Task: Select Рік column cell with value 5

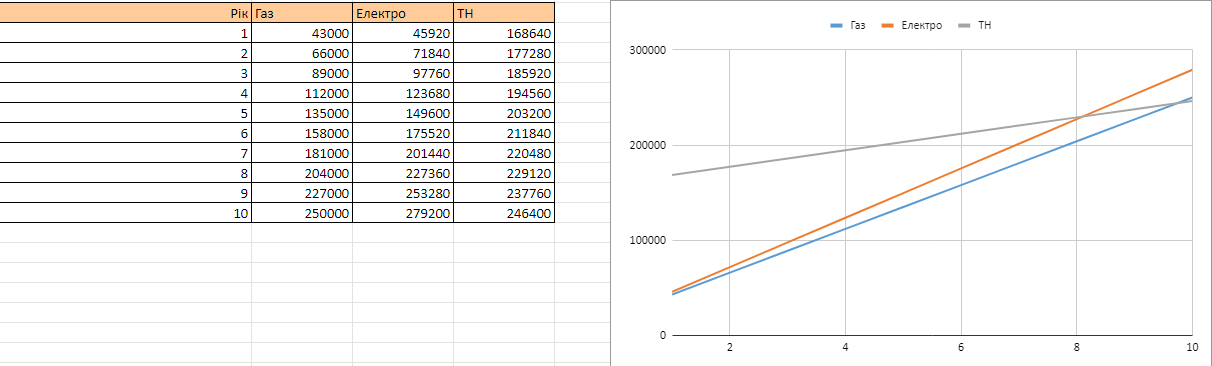Action: (125, 113)
